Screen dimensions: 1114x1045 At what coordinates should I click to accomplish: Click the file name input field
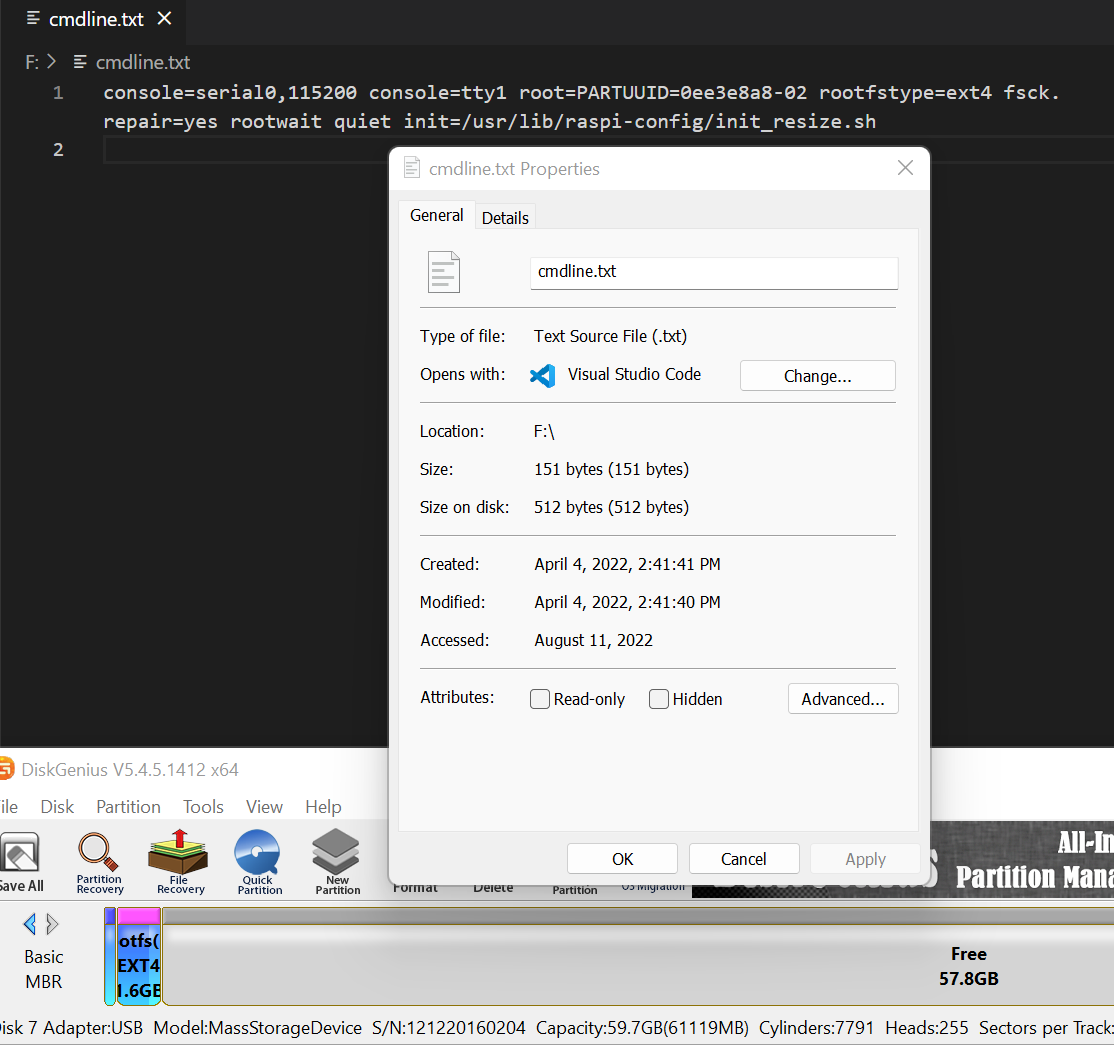pyautogui.click(x=713, y=272)
